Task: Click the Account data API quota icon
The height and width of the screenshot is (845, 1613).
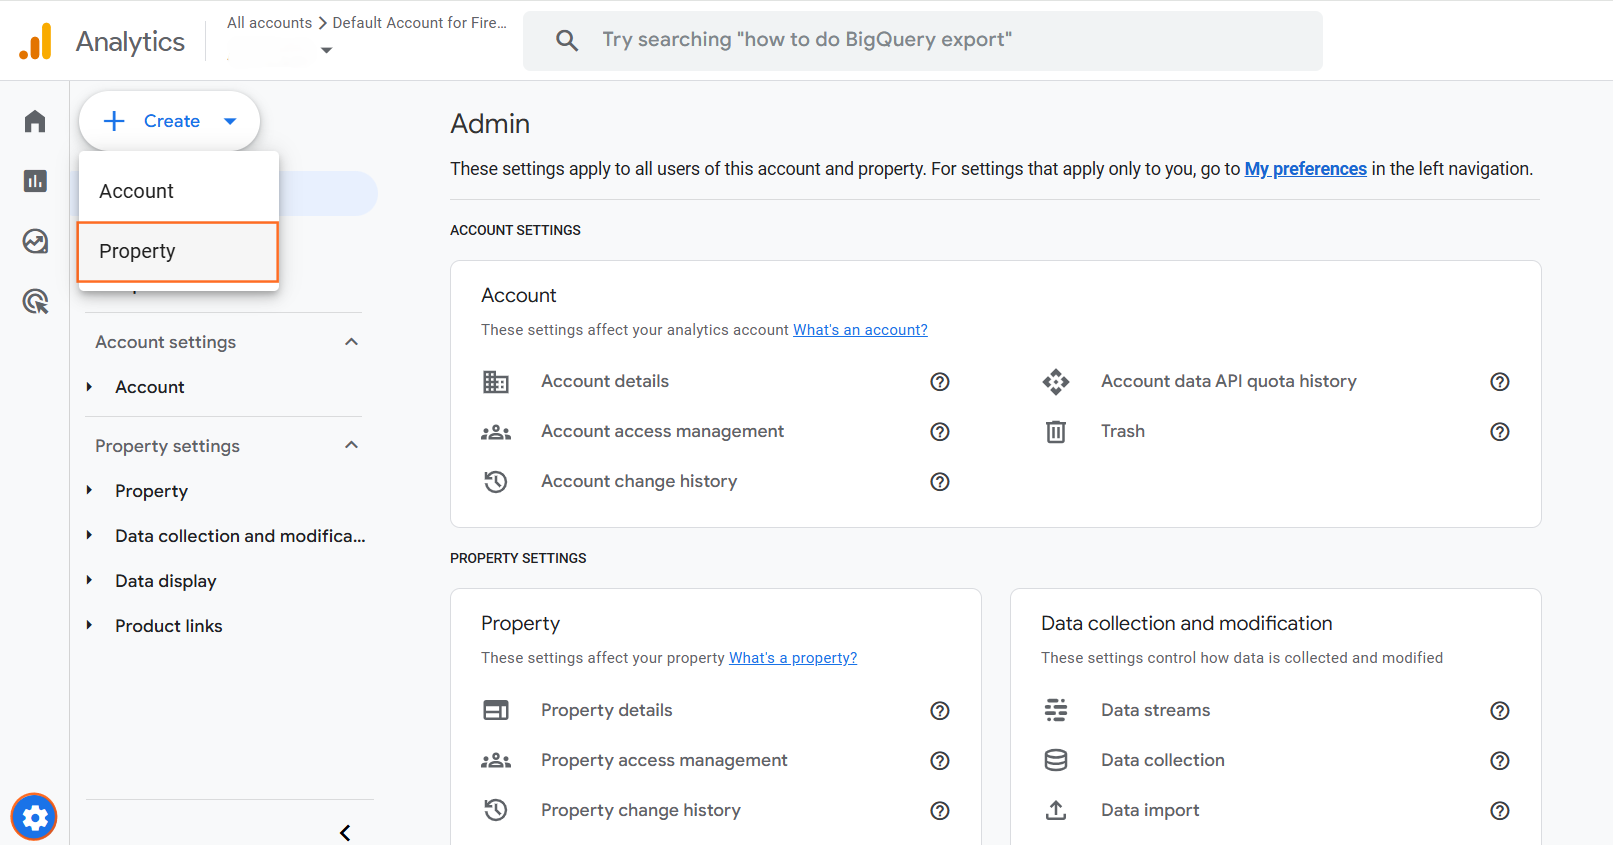Action: pos(1056,381)
